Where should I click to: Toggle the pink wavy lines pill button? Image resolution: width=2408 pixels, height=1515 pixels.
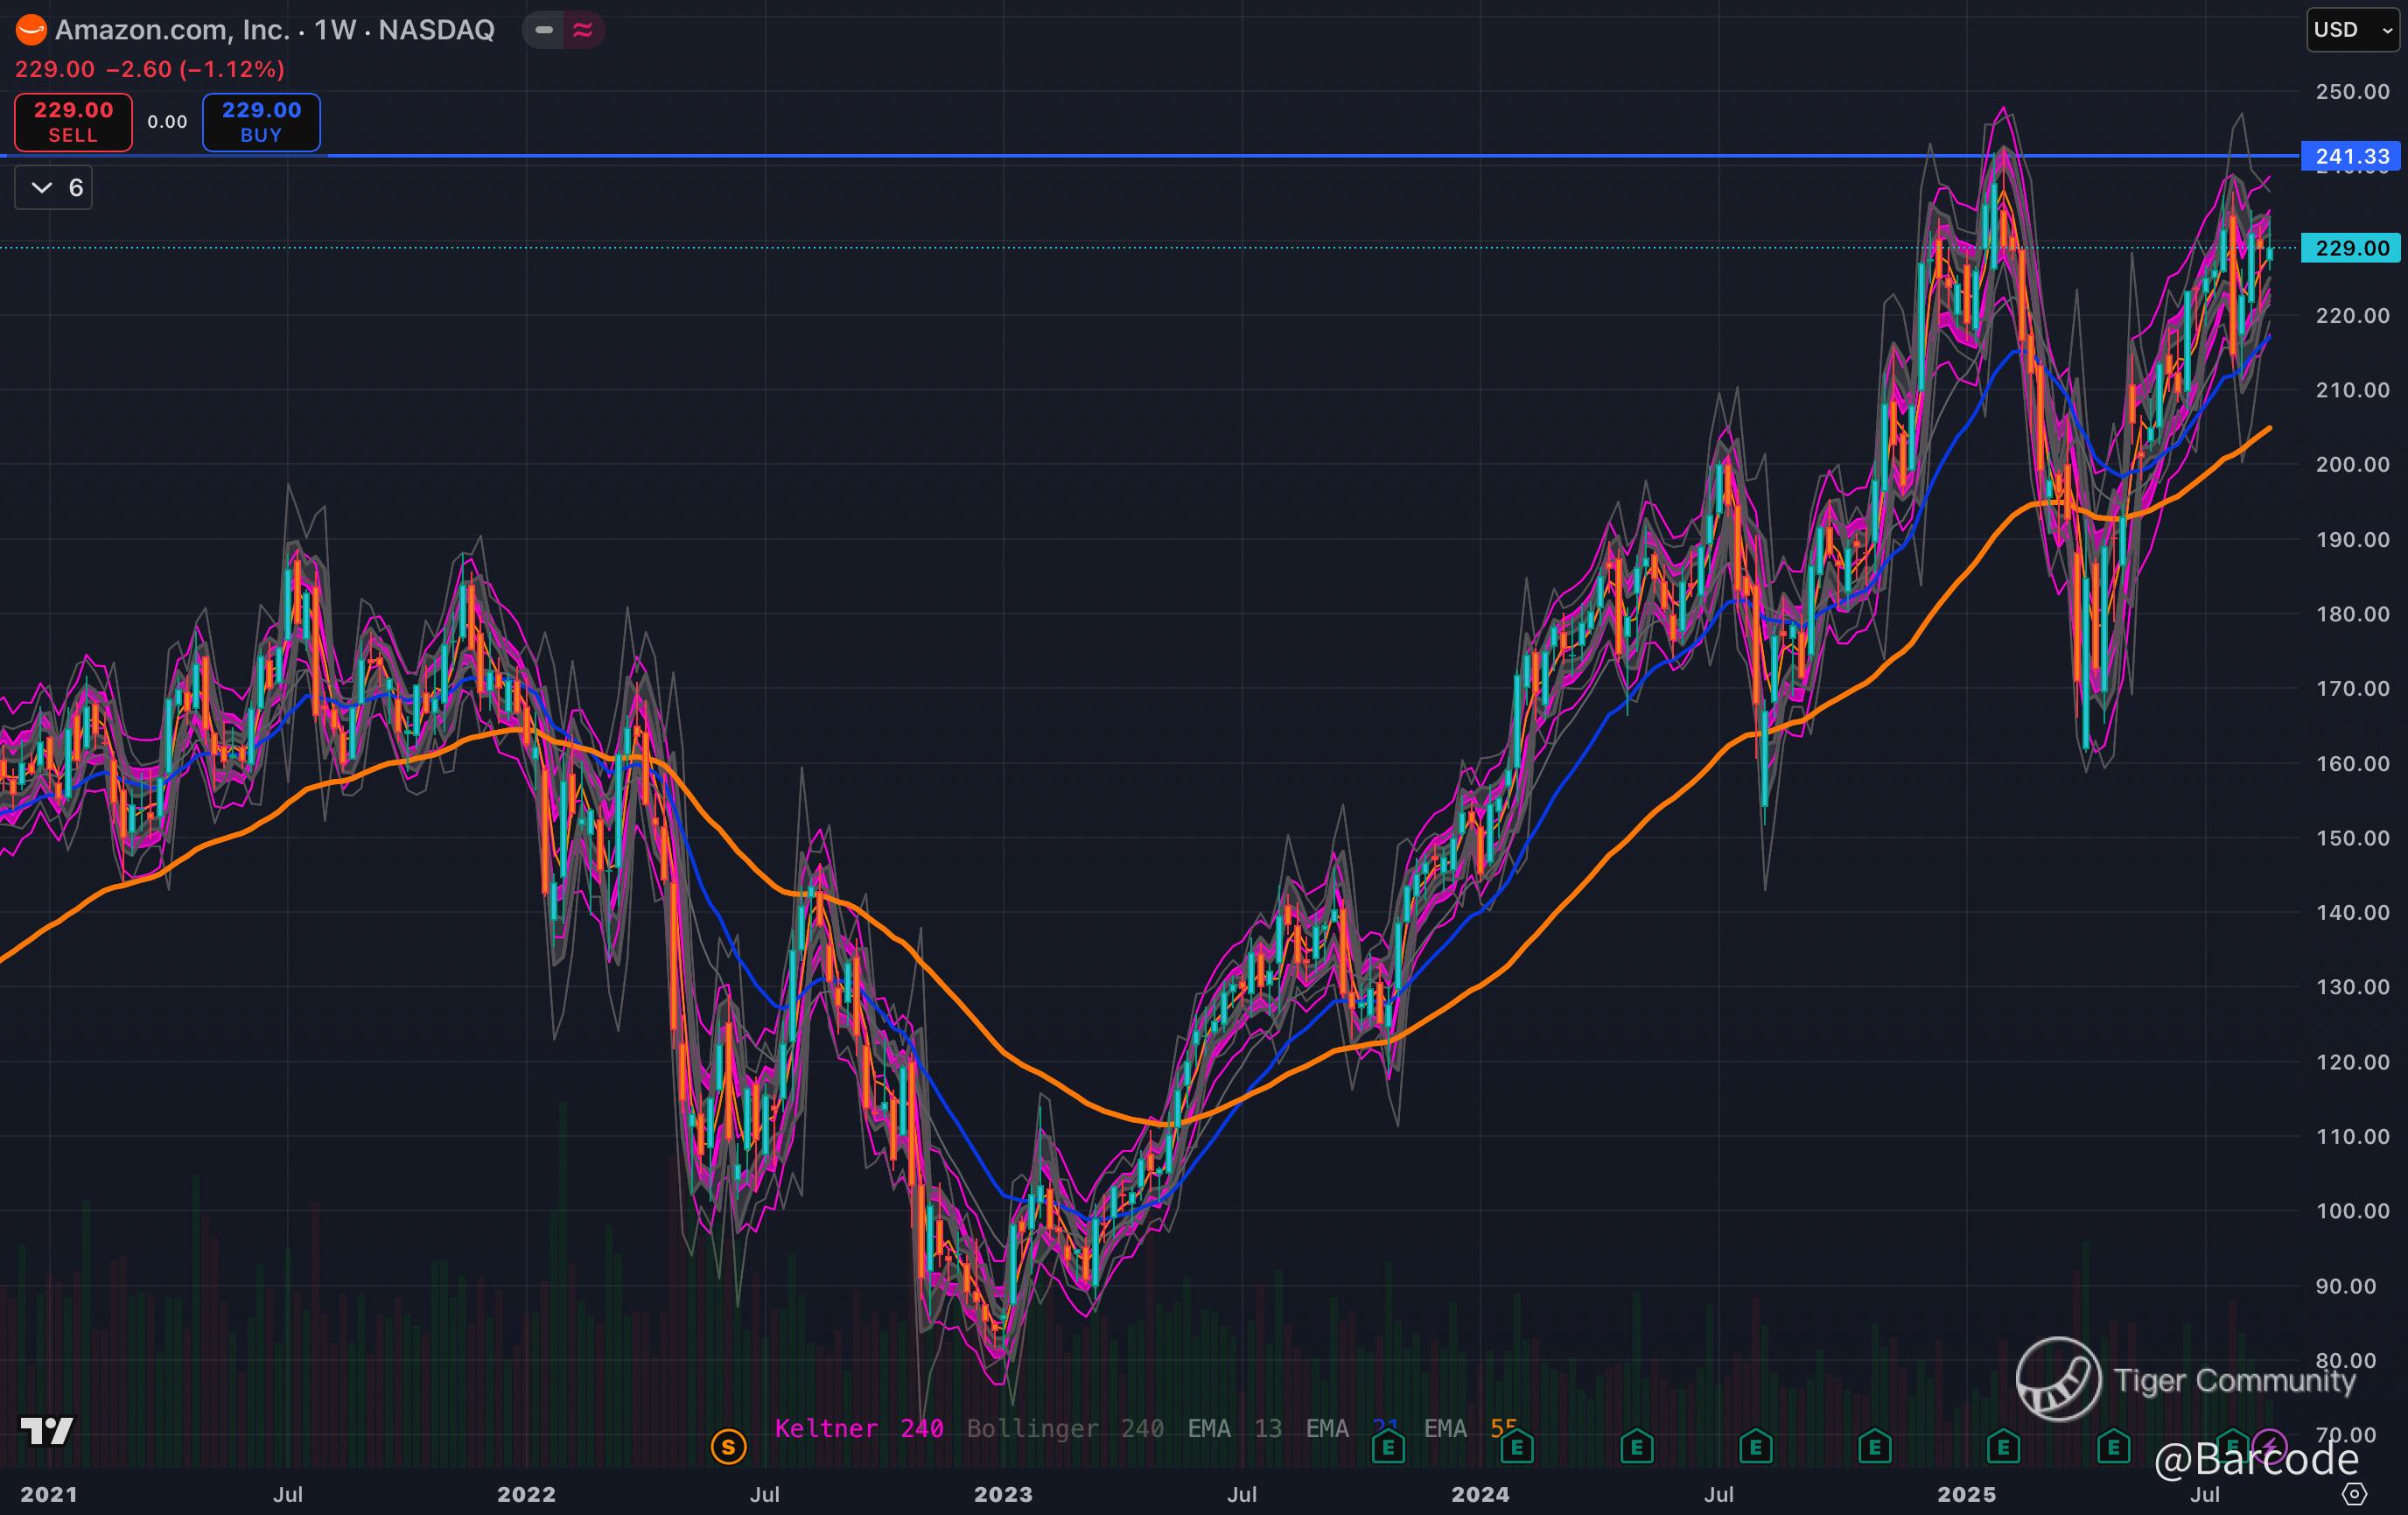[583, 30]
